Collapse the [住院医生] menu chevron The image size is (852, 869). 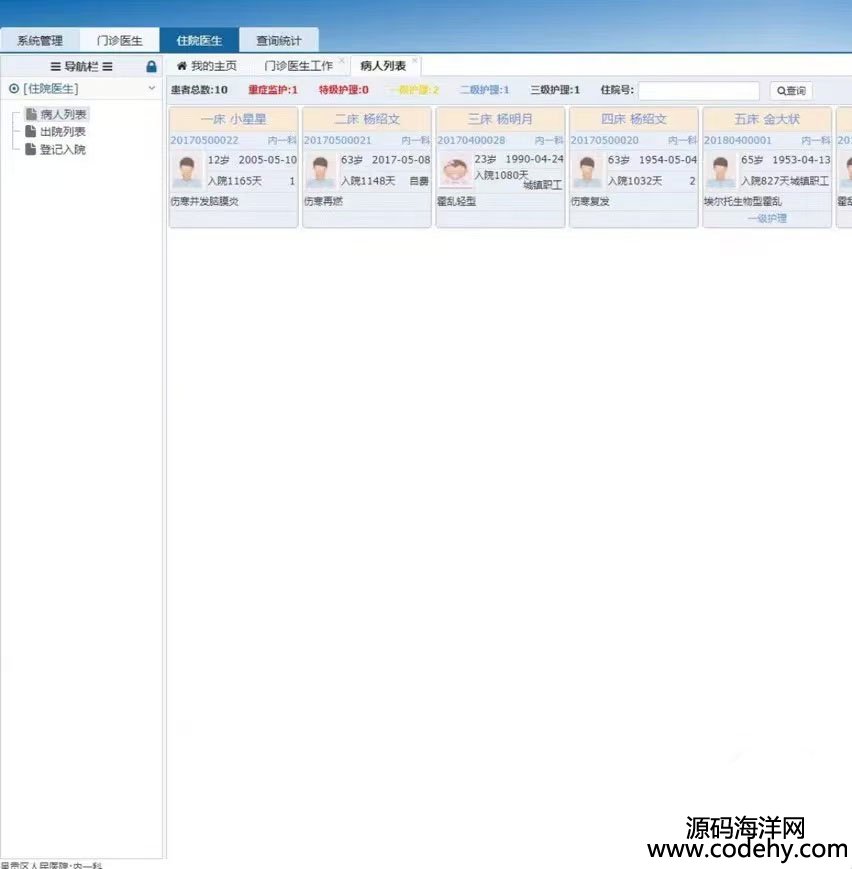(x=152, y=88)
